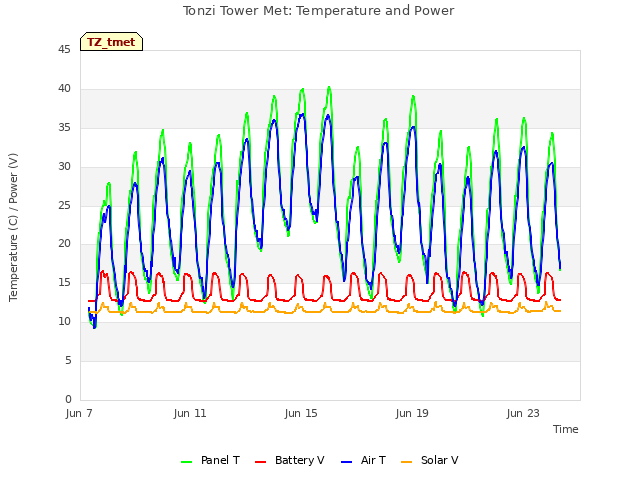Click the 15 y-axis tick label
The image size is (640, 480).
click(64, 282)
